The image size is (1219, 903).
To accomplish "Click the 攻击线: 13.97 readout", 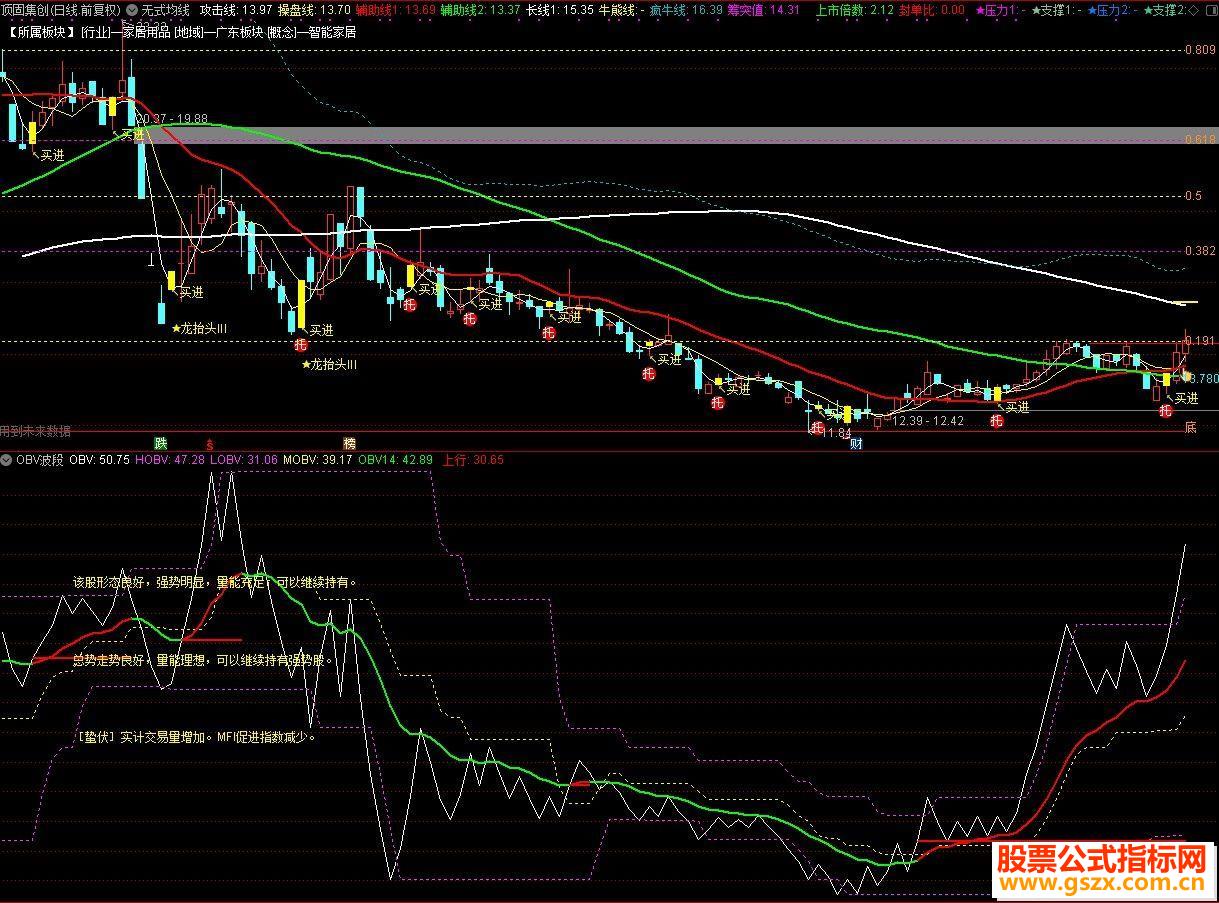I will [x=235, y=10].
